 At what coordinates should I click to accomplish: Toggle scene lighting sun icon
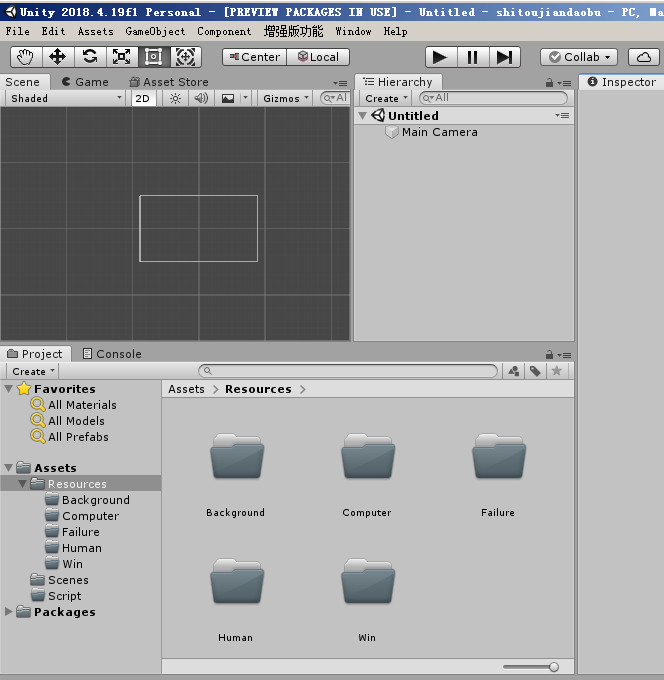175,98
